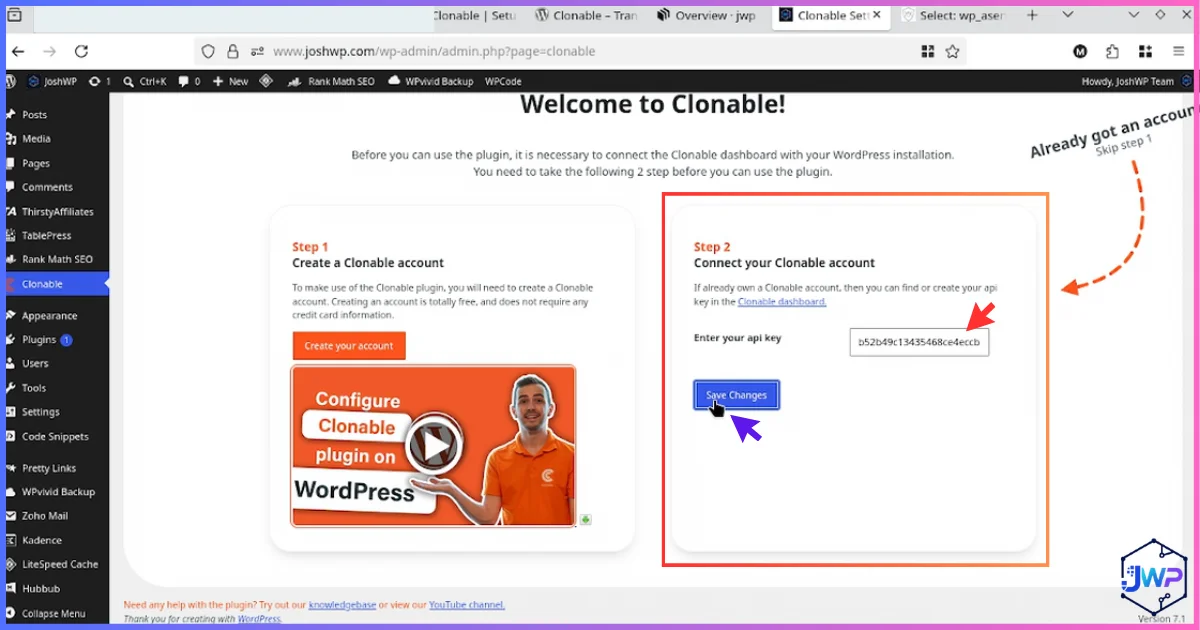The height and width of the screenshot is (630, 1200).
Task: Reload the page with the refresh icon
Action: point(82,51)
